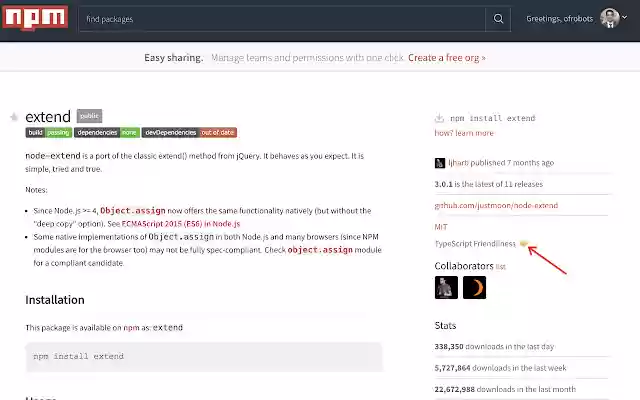Image resolution: width=640 pixels, height=400 pixels.
Task: Click the TypeScript Friendliness indicator icon
Action: (x=524, y=244)
